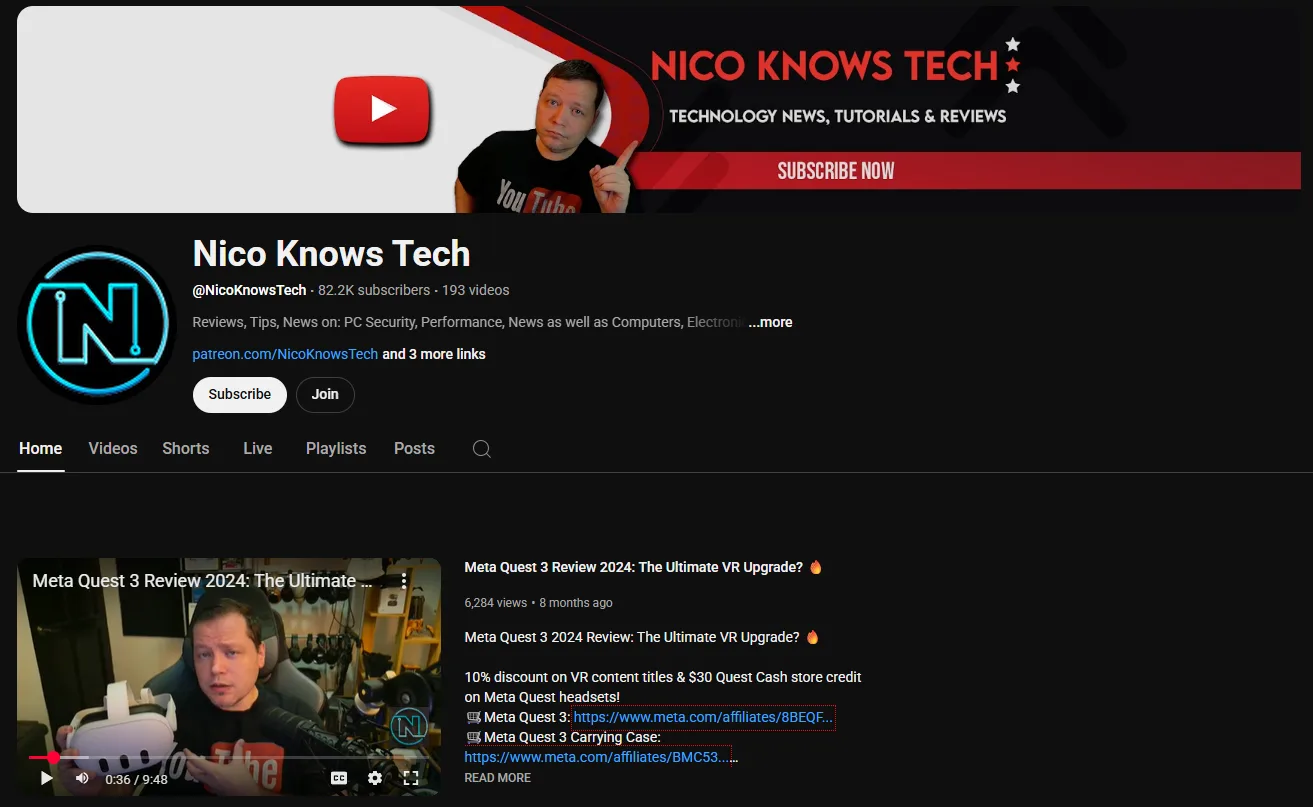This screenshot has width=1313, height=807.
Task: Toggle closed captions on the video
Action: point(339,778)
